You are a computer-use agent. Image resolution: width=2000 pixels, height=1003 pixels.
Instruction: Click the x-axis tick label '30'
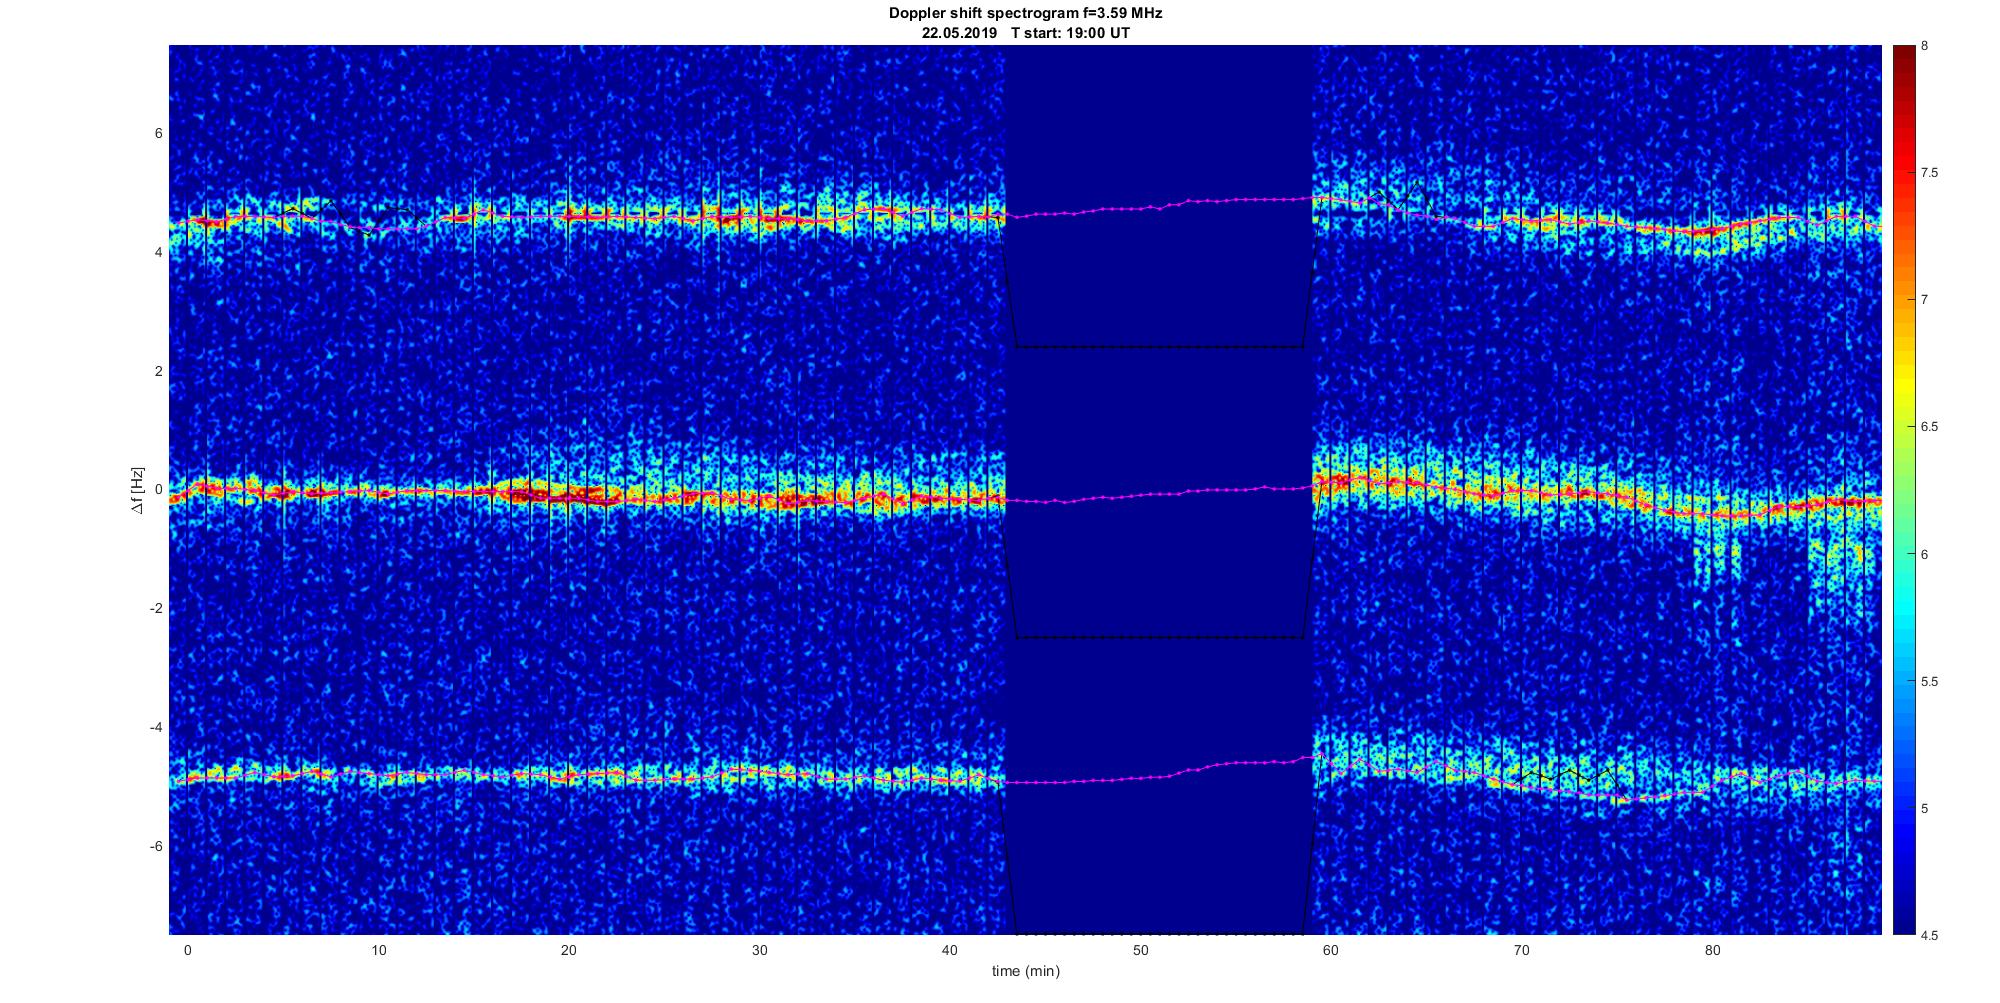coord(760,950)
